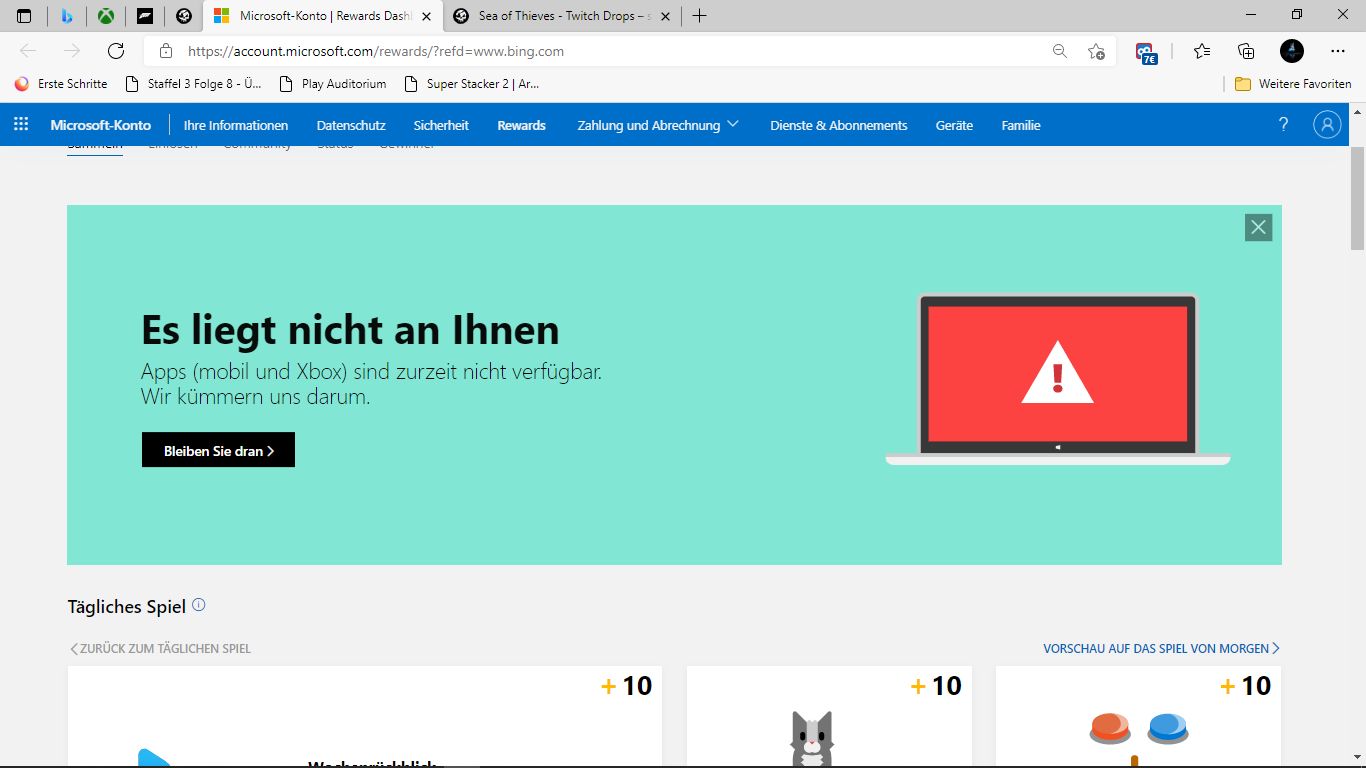Minimize the Edge browser window
1366x768 pixels.
click(x=1251, y=15)
